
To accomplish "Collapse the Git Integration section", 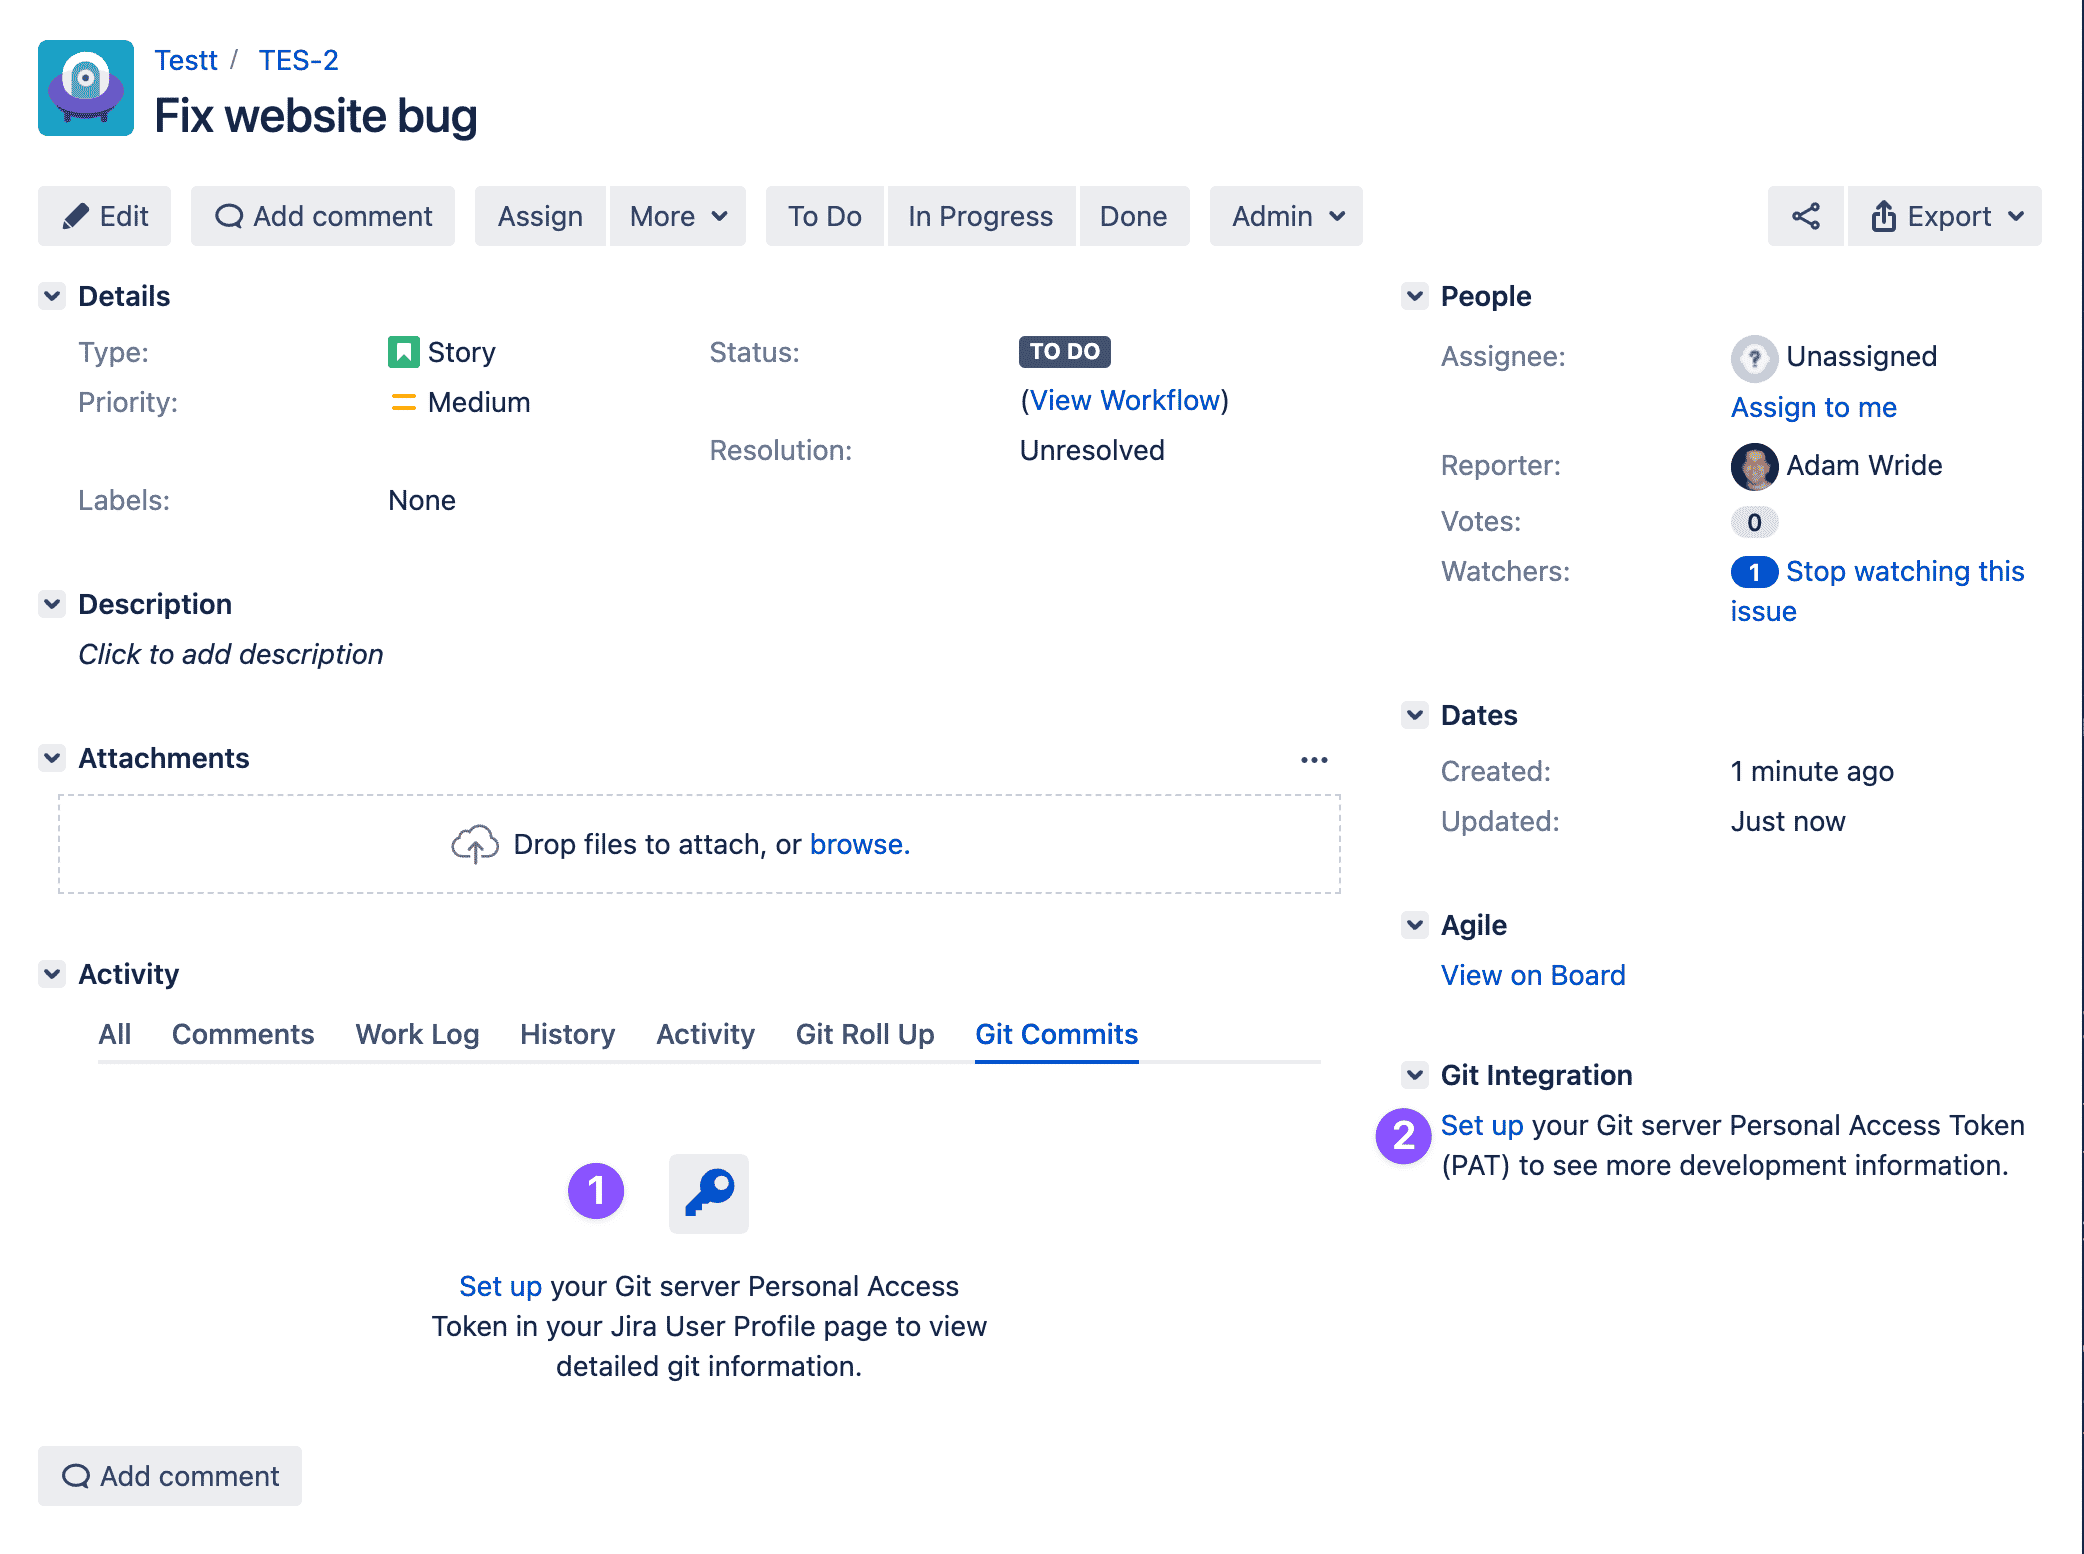I will (1414, 1075).
